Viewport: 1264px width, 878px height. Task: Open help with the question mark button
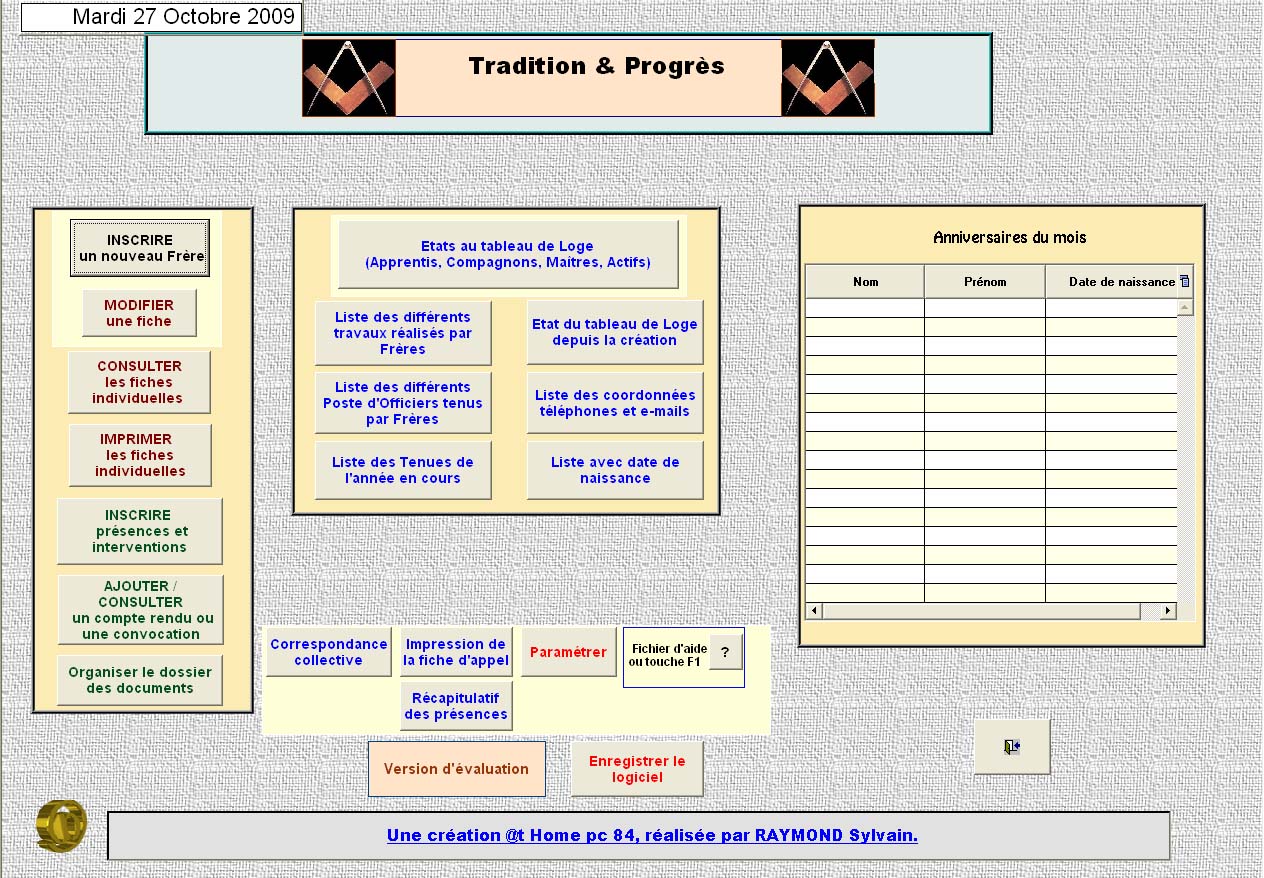[x=725, y=651]
